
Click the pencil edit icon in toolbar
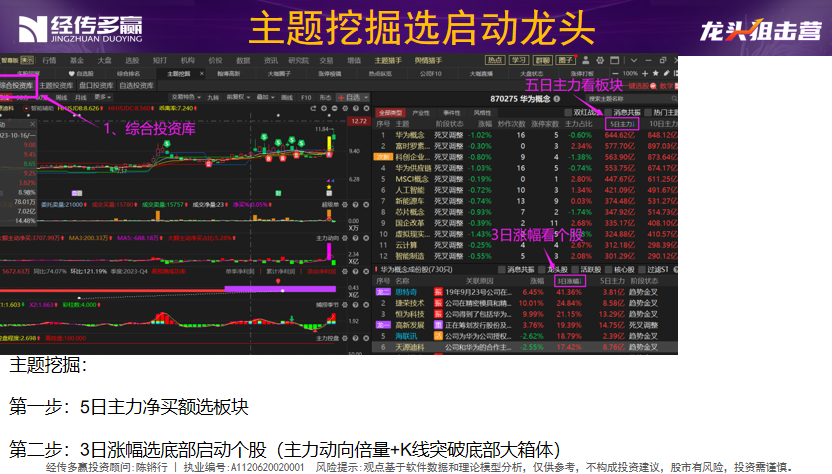pos(666,73)
